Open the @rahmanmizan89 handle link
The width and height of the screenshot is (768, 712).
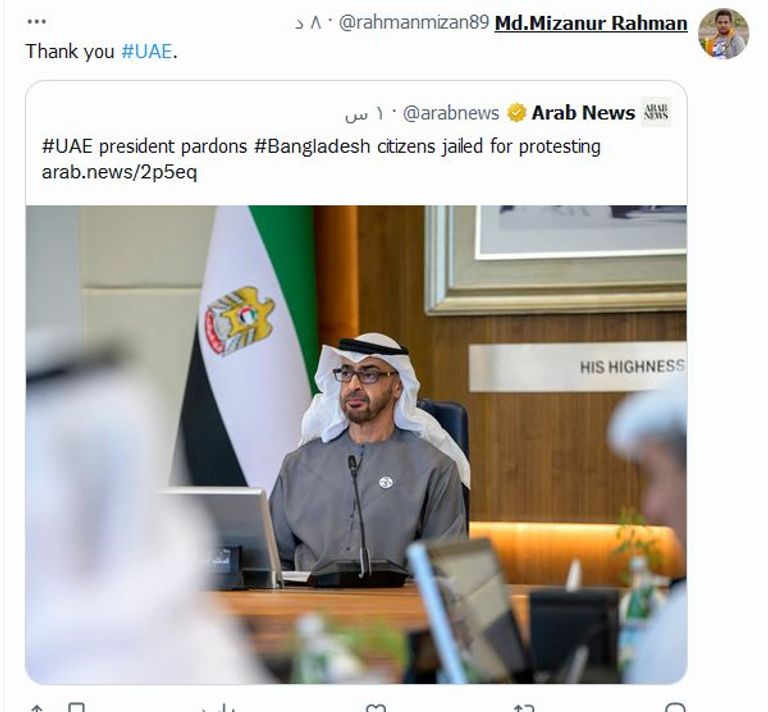coord(414,23)
